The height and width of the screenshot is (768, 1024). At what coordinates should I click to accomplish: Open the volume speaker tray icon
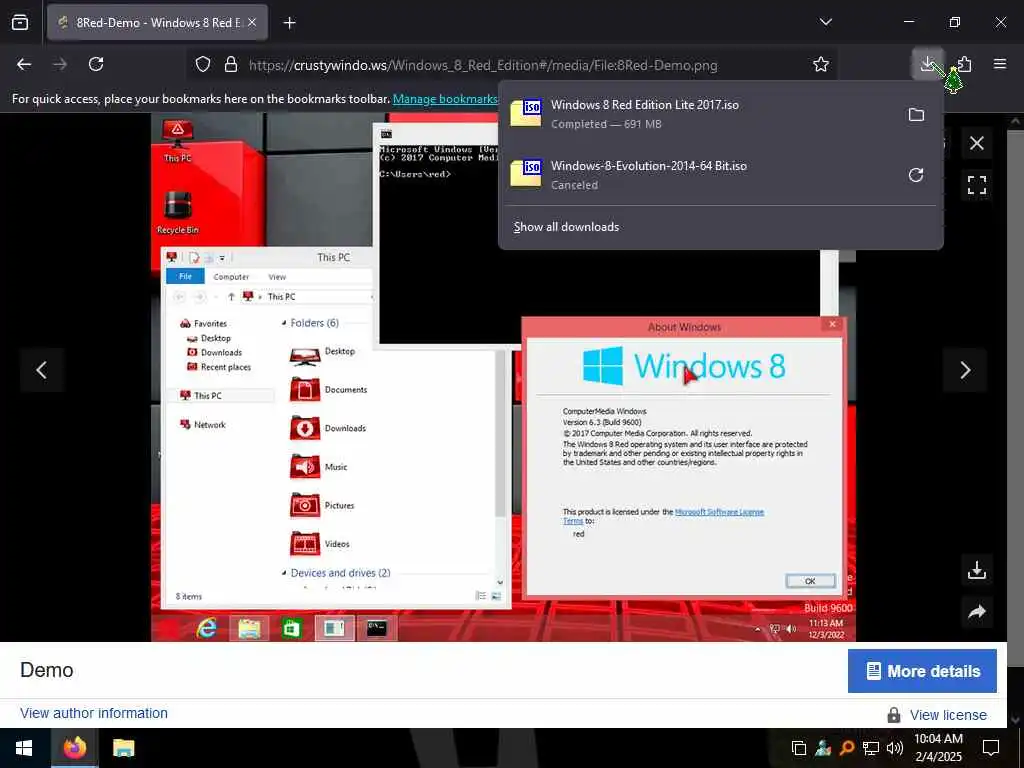coord(895,748)
